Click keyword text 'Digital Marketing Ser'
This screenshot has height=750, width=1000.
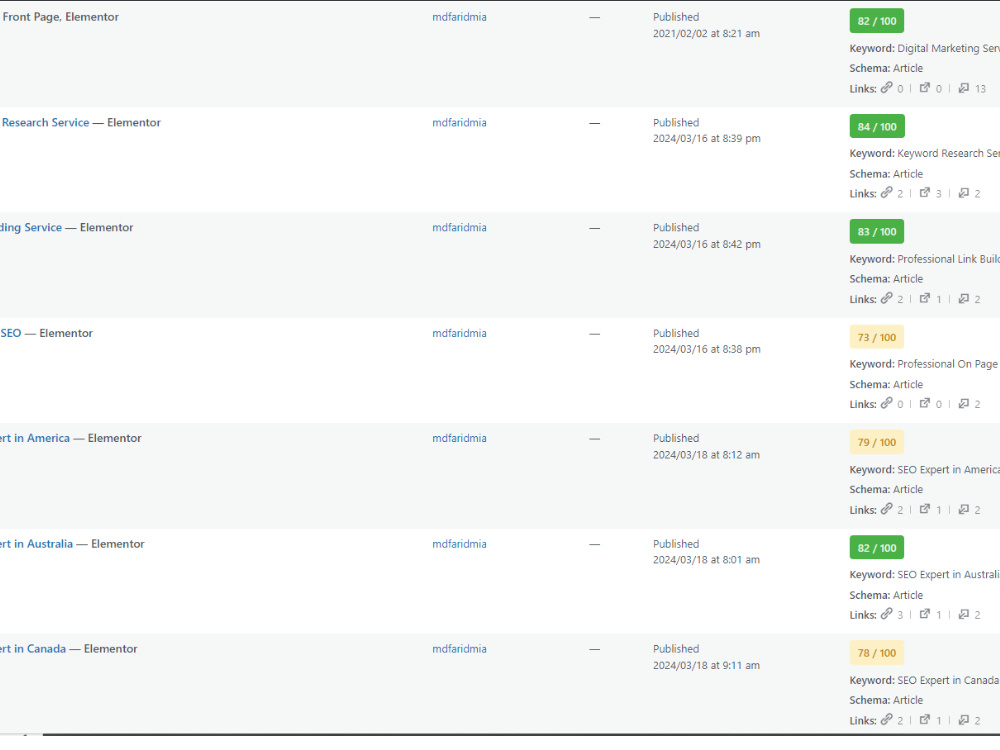tap(948, 48)
